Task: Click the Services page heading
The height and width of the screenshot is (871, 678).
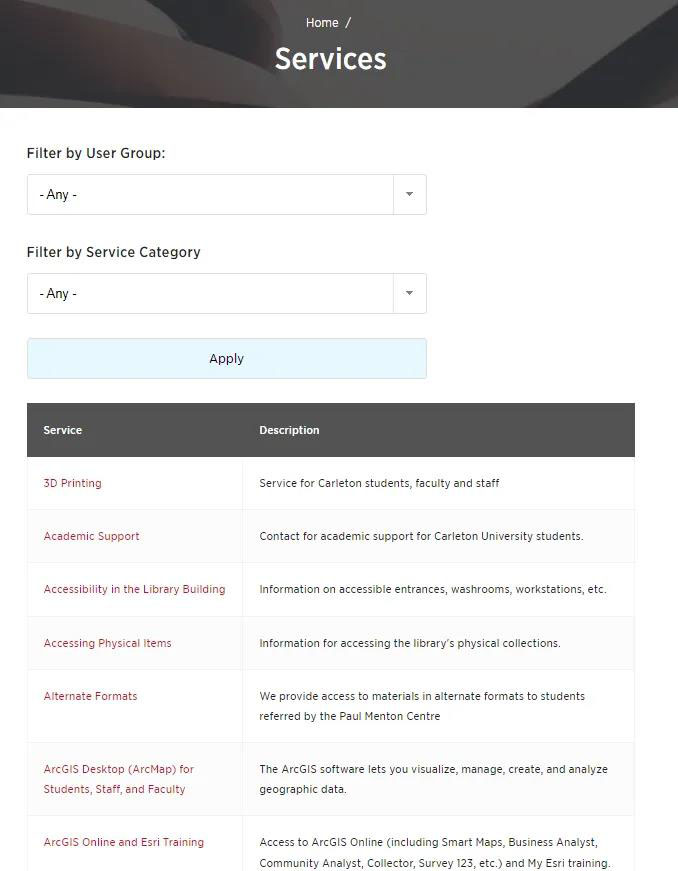Action: [330, 59]
